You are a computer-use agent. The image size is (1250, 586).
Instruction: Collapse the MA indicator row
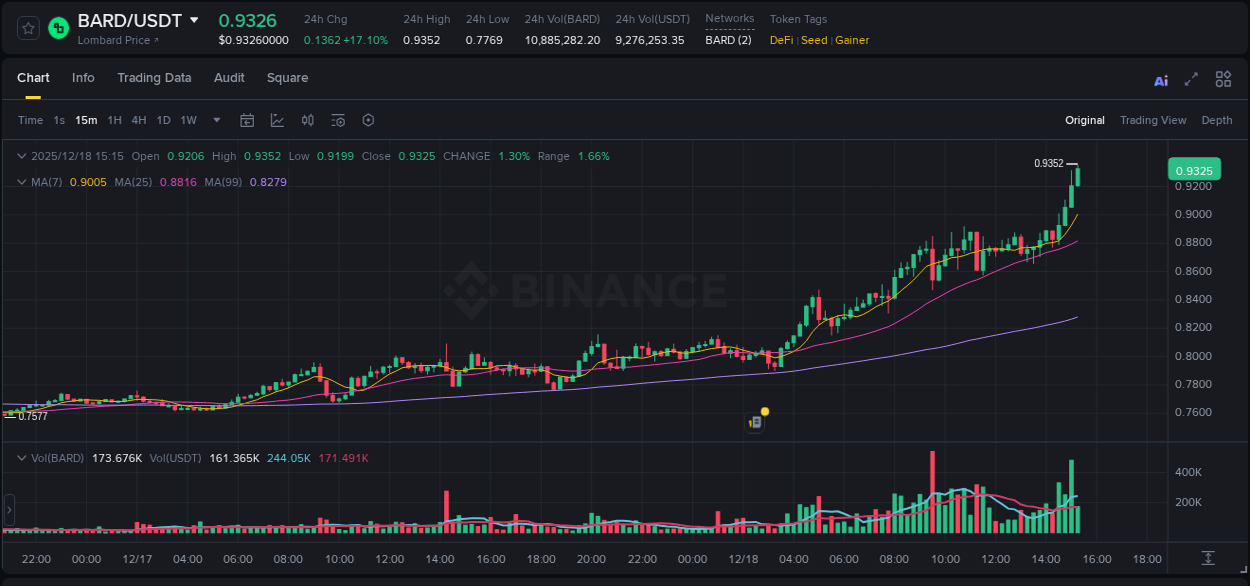pos(22,182)
